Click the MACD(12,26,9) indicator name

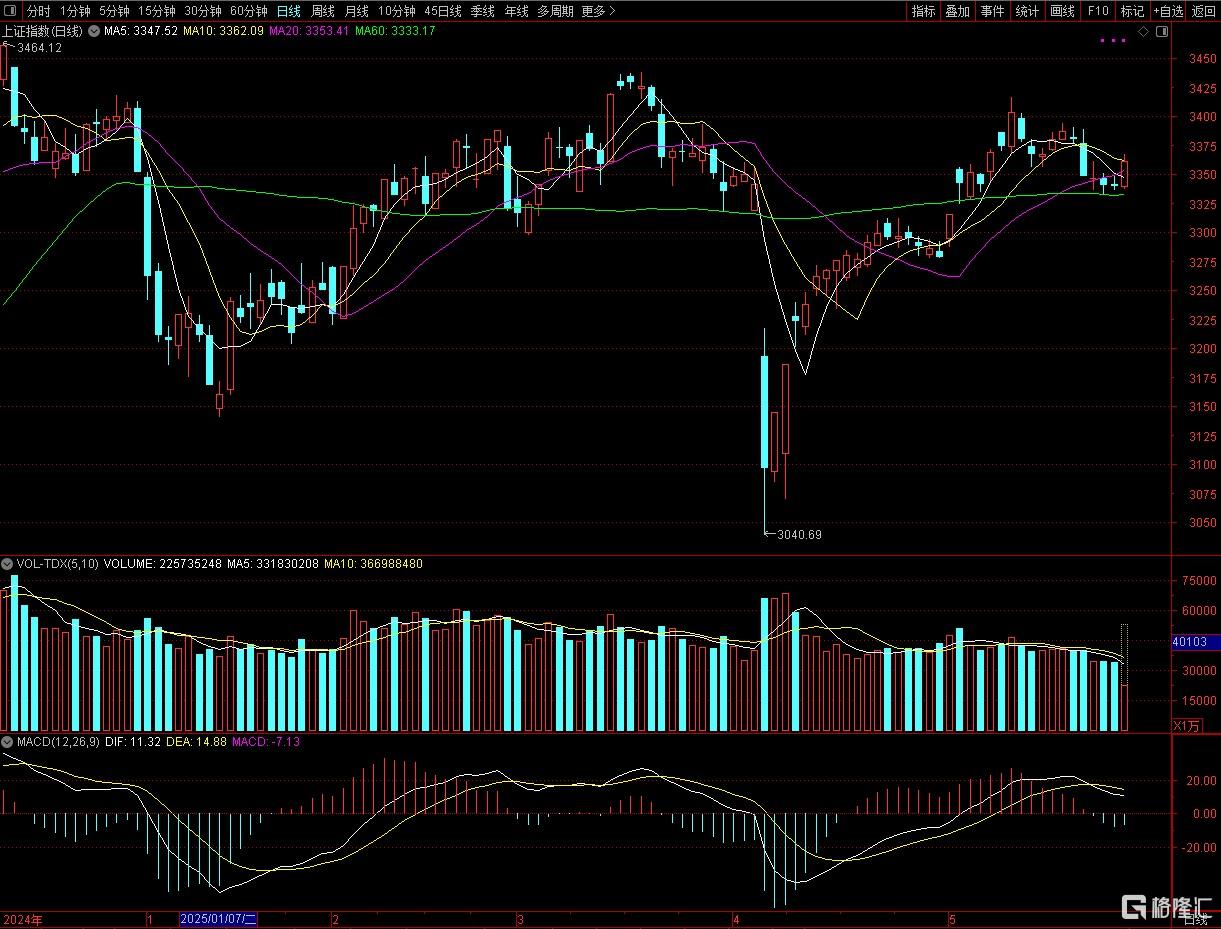tap(59, 742)
